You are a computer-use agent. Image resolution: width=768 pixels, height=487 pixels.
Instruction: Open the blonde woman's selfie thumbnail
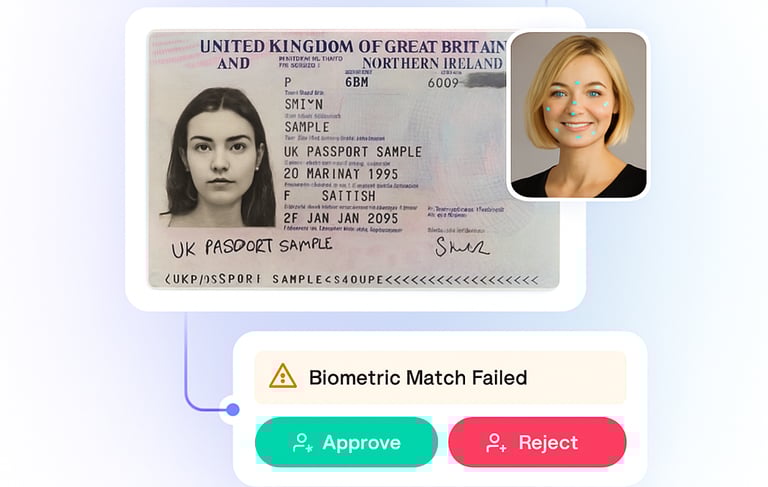[578, 115]
